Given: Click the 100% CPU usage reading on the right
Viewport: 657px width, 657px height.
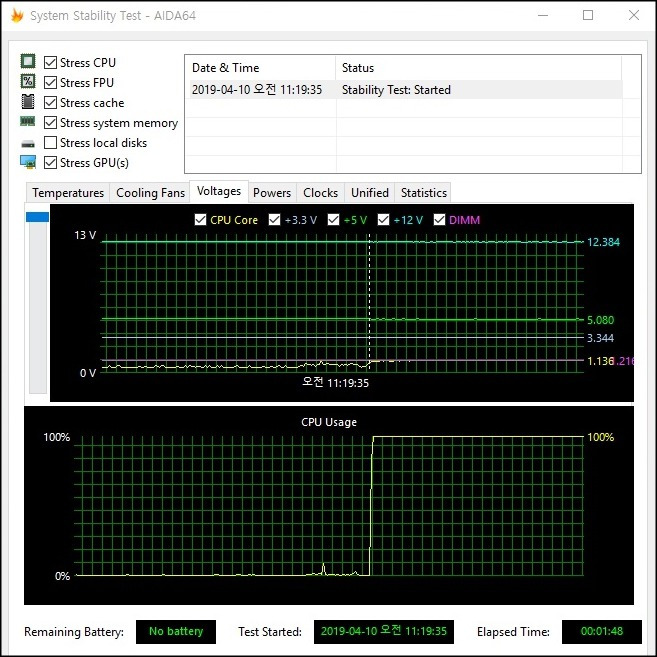Looking at the screenshot, I should coord(600,437).
